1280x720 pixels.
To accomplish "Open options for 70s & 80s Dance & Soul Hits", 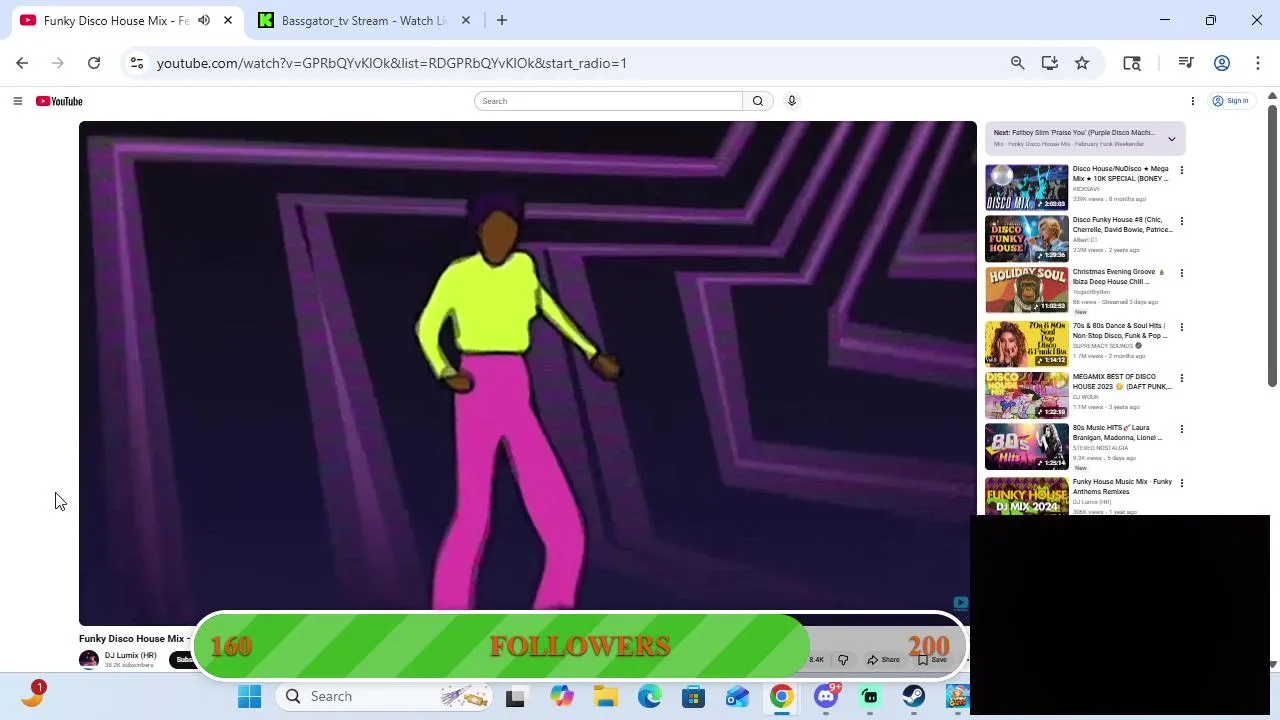I will click(x=1181, y=327).
